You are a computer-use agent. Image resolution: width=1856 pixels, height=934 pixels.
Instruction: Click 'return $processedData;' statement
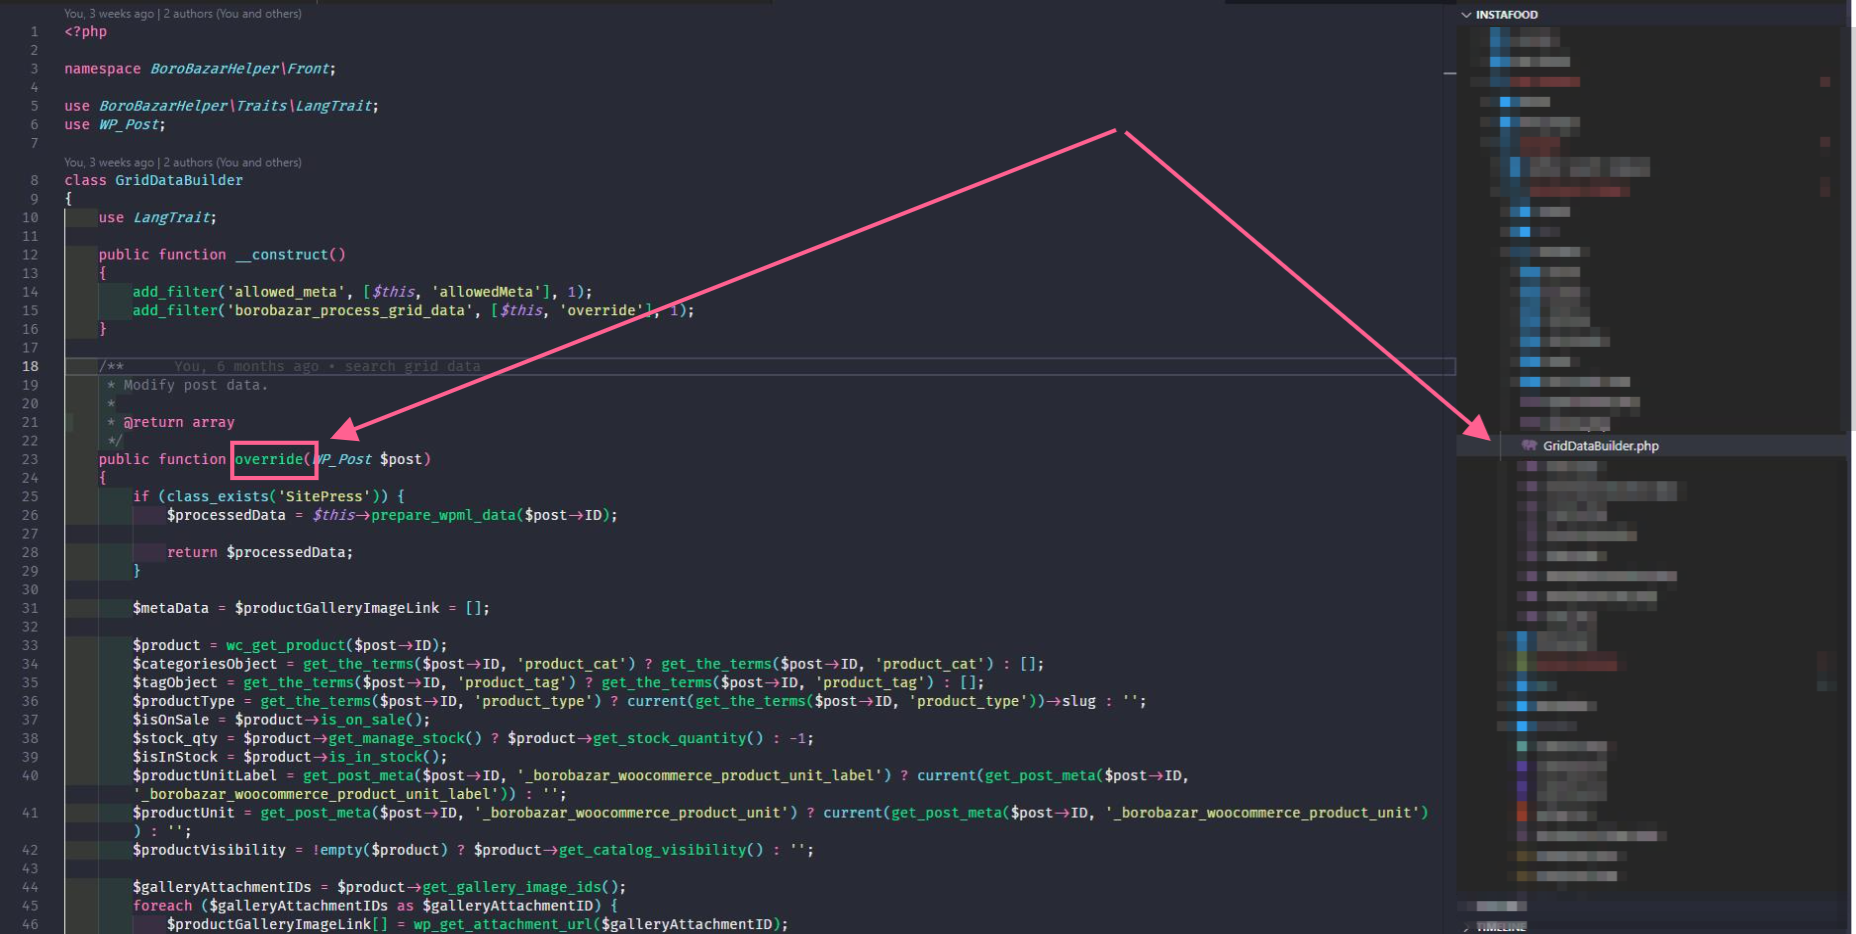coord(260,552)
